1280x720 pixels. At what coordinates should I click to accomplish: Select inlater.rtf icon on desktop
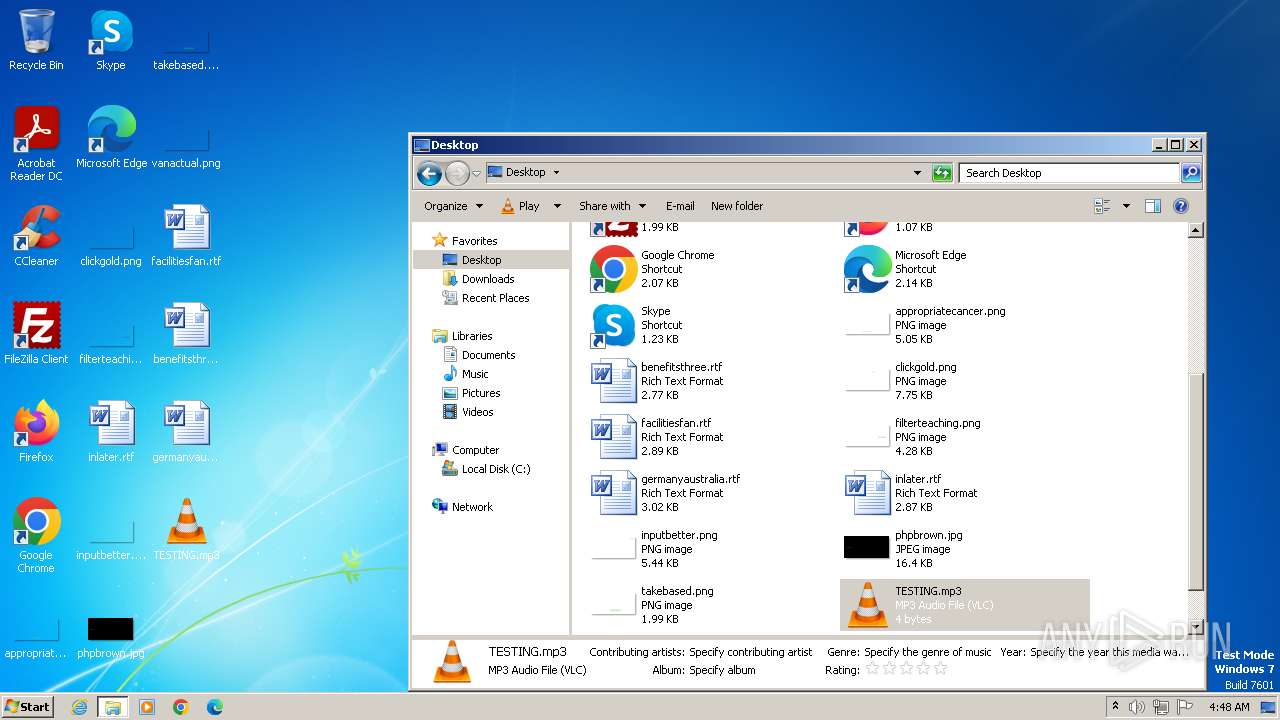pyautogui.click(x=111, y=432)
